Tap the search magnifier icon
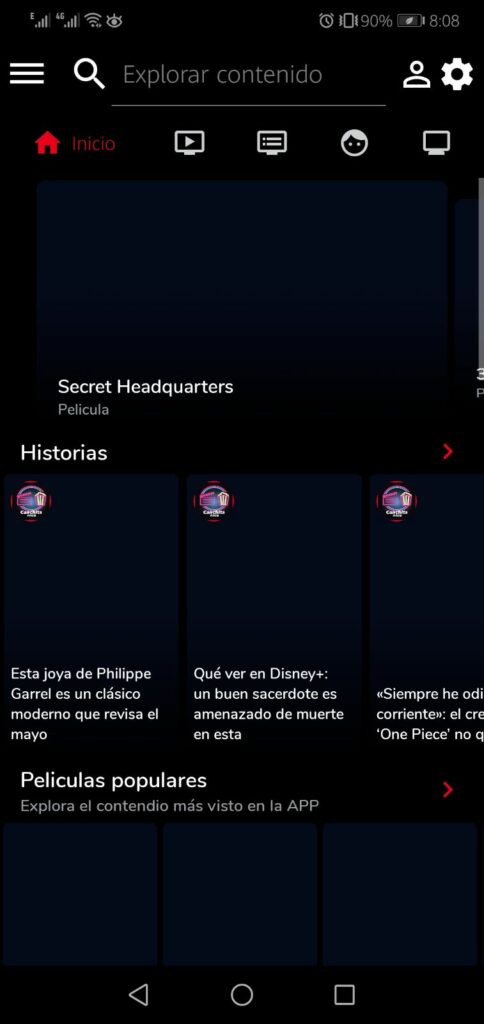The image size is (484, 1024). pyautogui.click(x=89, y=74)
